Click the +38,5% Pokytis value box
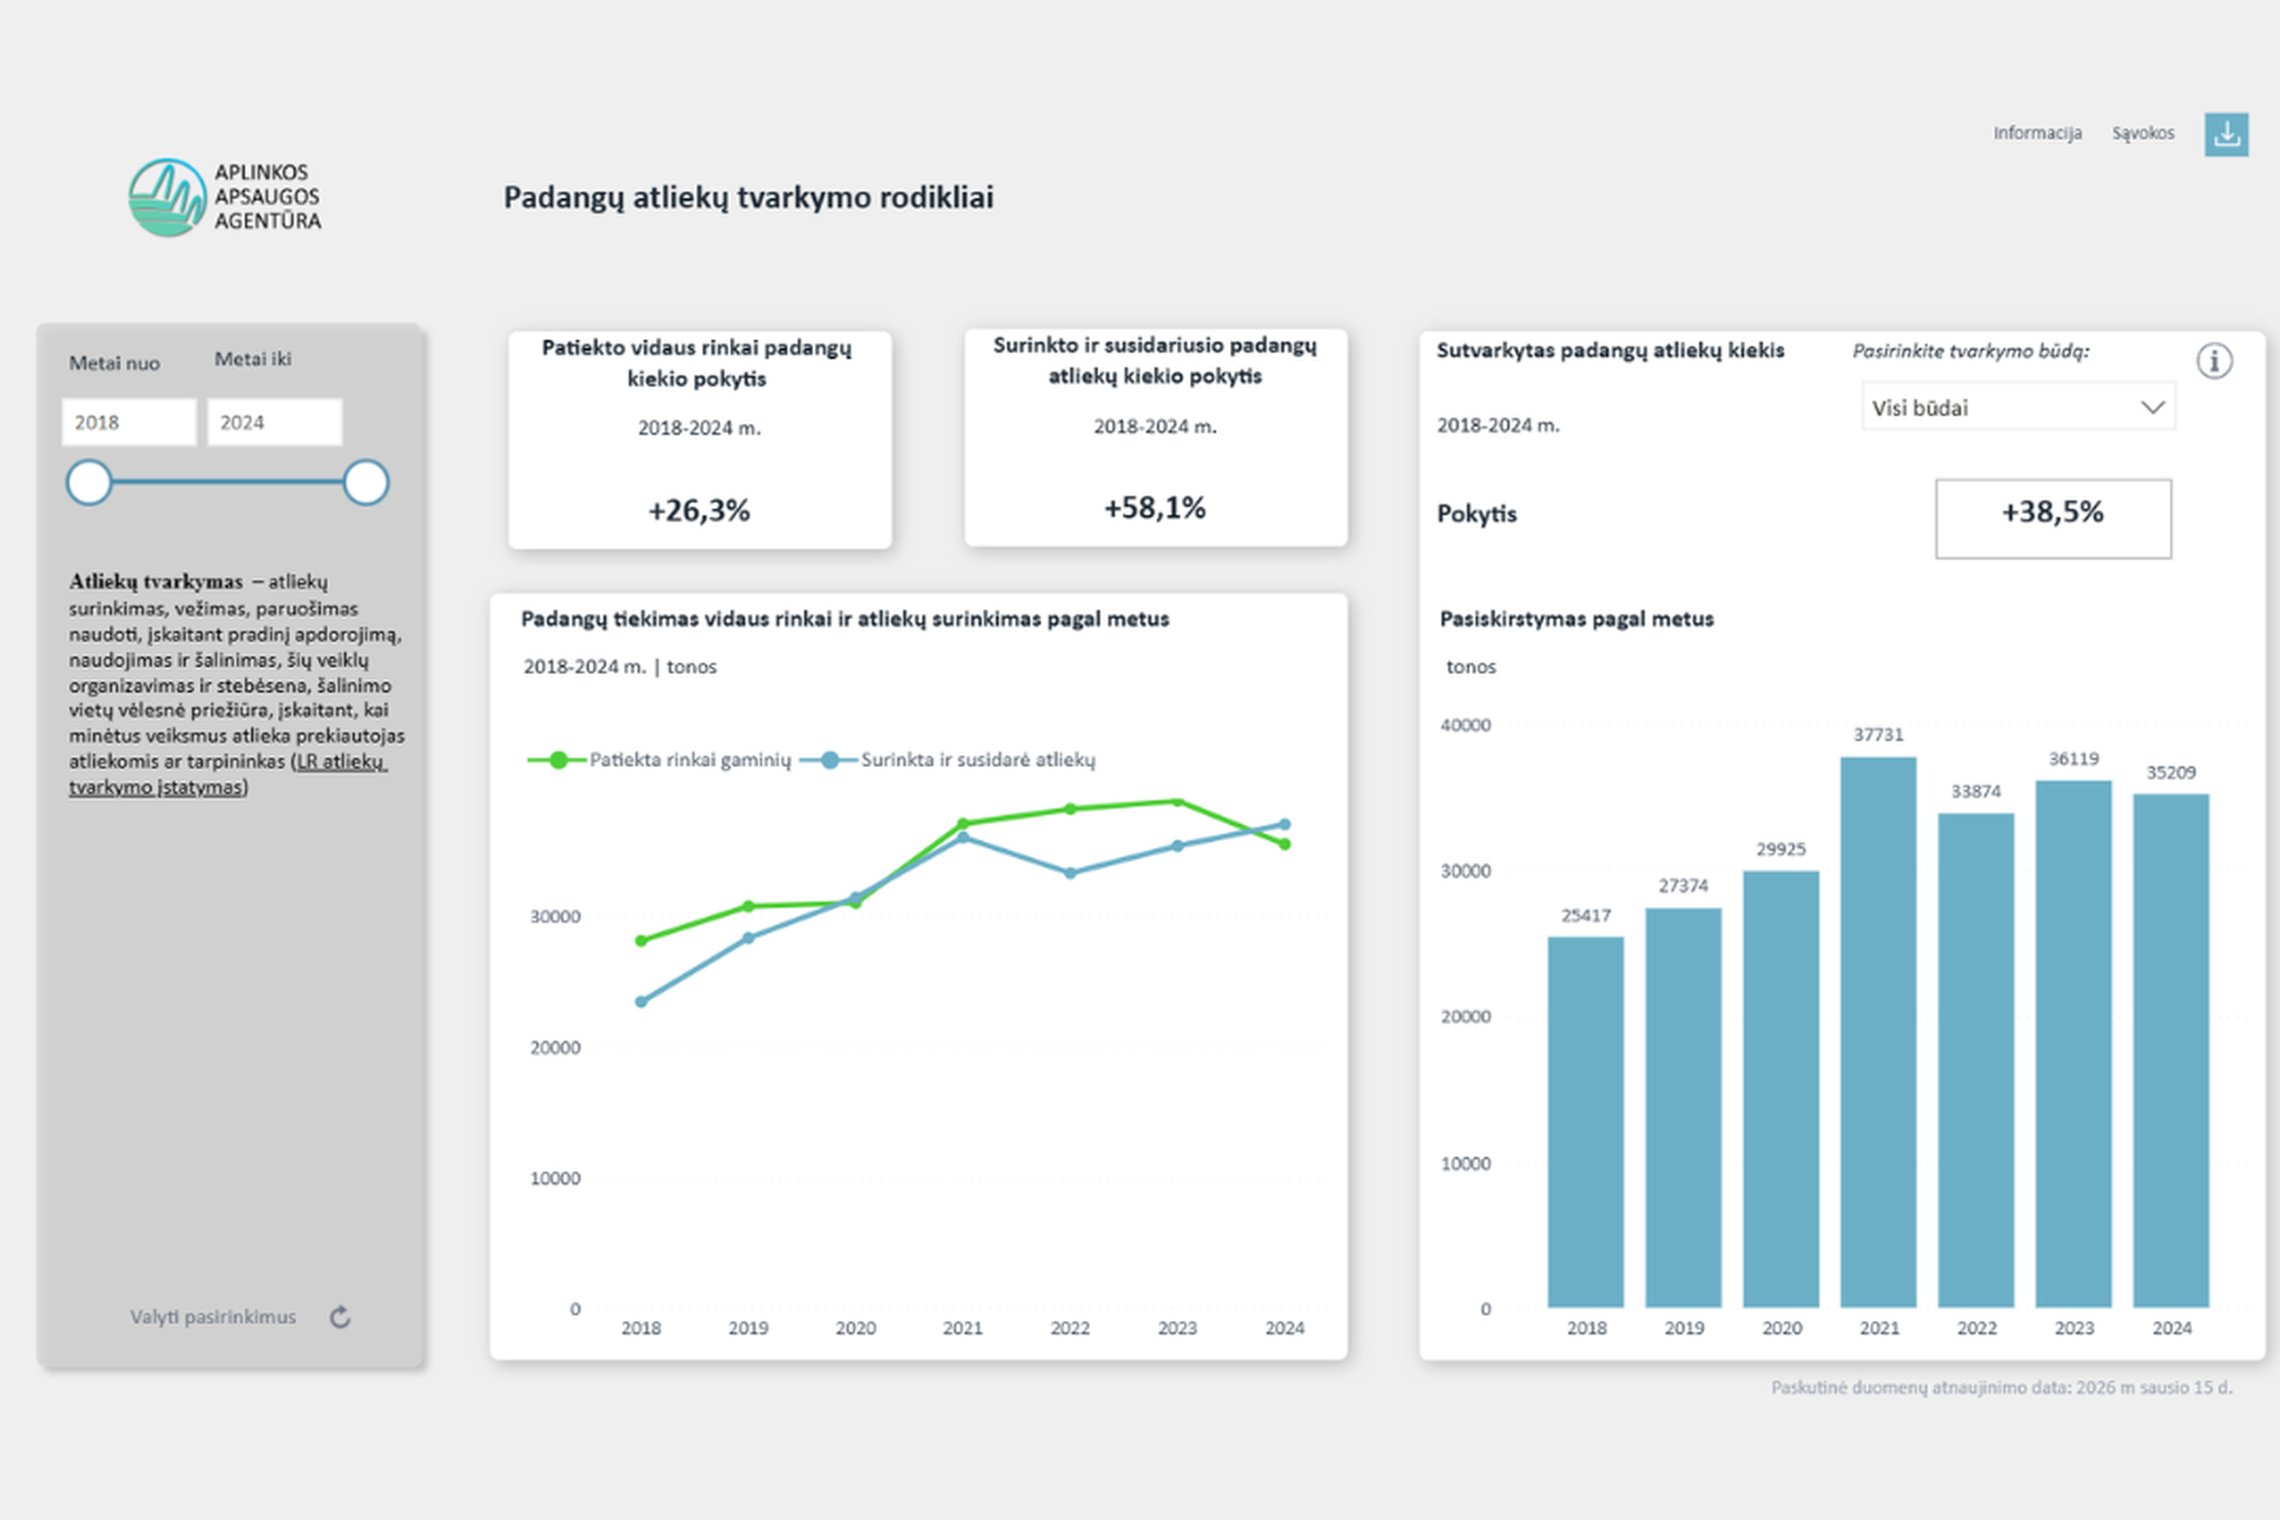 click(2053, 518)
